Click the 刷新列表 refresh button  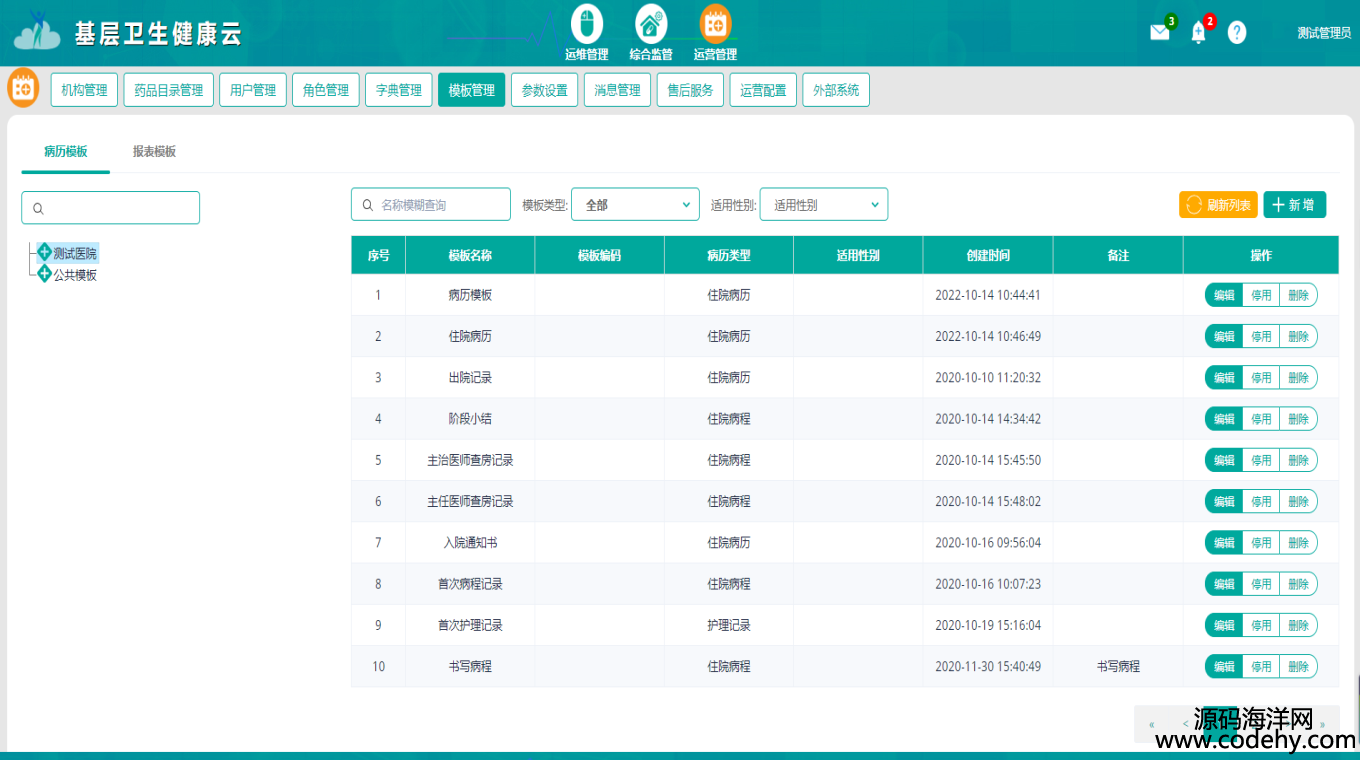click(1218, 205)
